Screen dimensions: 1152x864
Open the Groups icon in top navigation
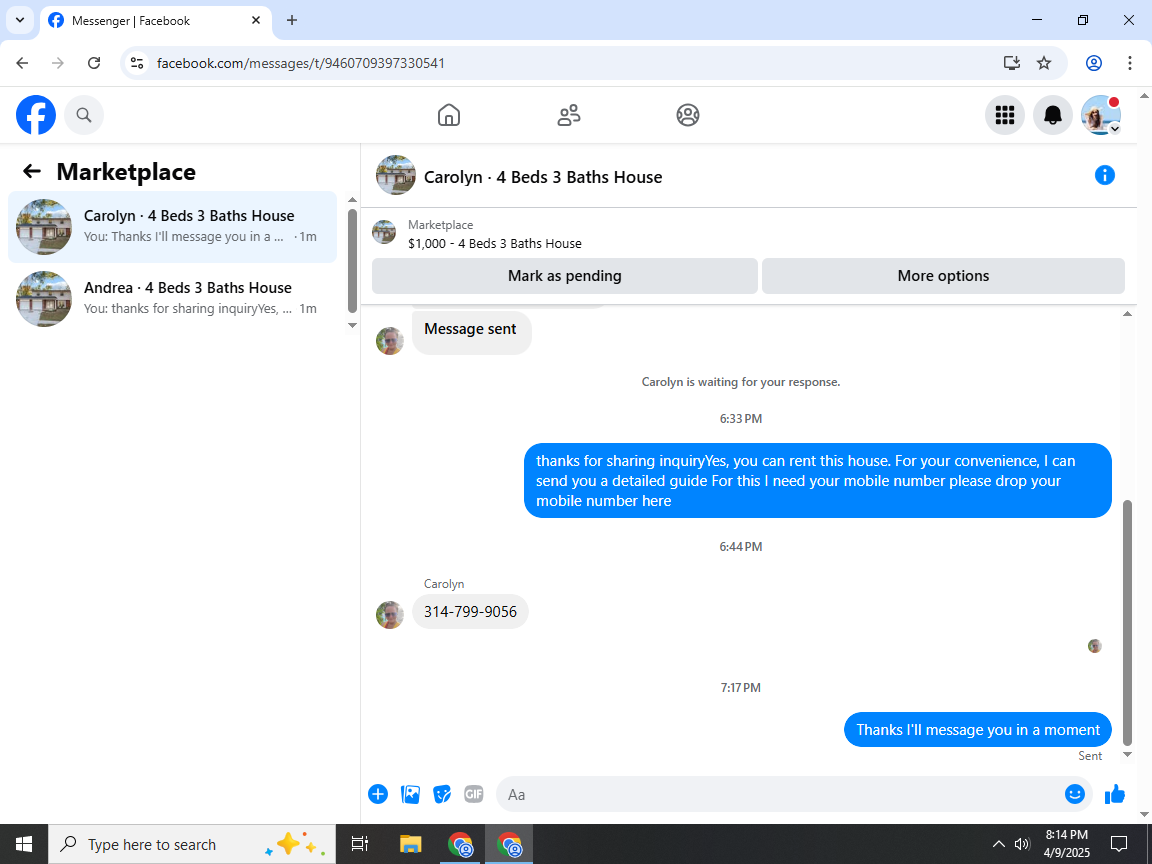pos(688,115)
